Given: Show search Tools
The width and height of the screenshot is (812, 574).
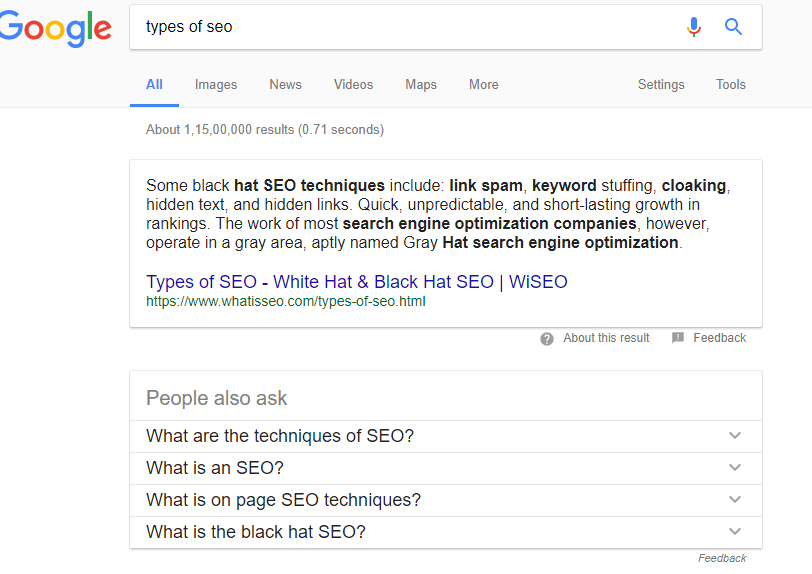Looking at the screenshot, I should pyautogui.click(x=731, y=84).
